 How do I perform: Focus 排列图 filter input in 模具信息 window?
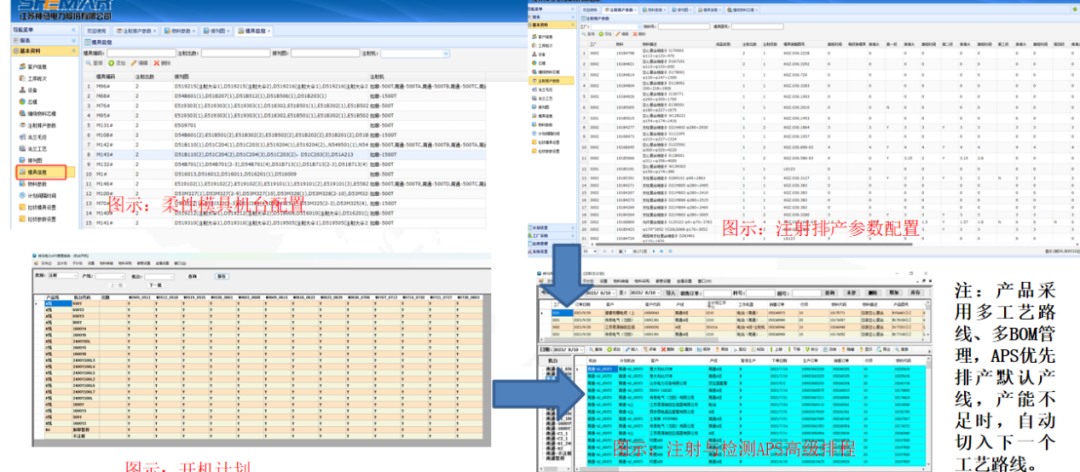click(x=325, y=52)
